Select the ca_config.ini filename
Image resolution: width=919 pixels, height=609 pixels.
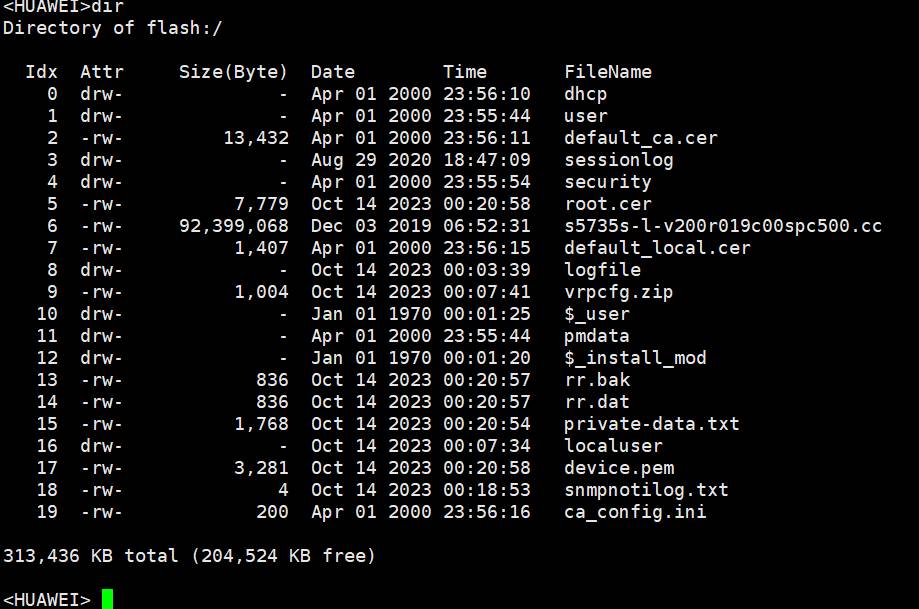[635, 512]
